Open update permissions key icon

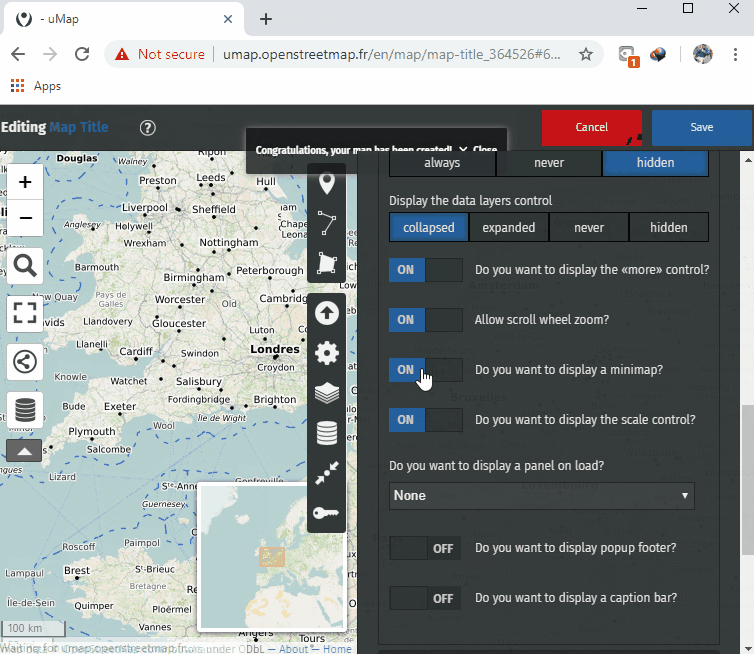click(326, 513)
